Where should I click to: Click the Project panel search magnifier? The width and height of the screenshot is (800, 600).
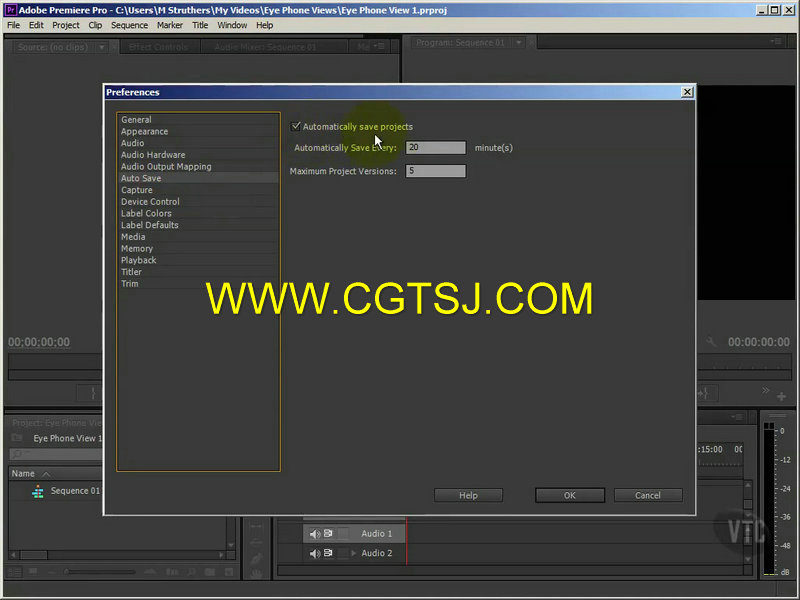[x=17, y=454]
